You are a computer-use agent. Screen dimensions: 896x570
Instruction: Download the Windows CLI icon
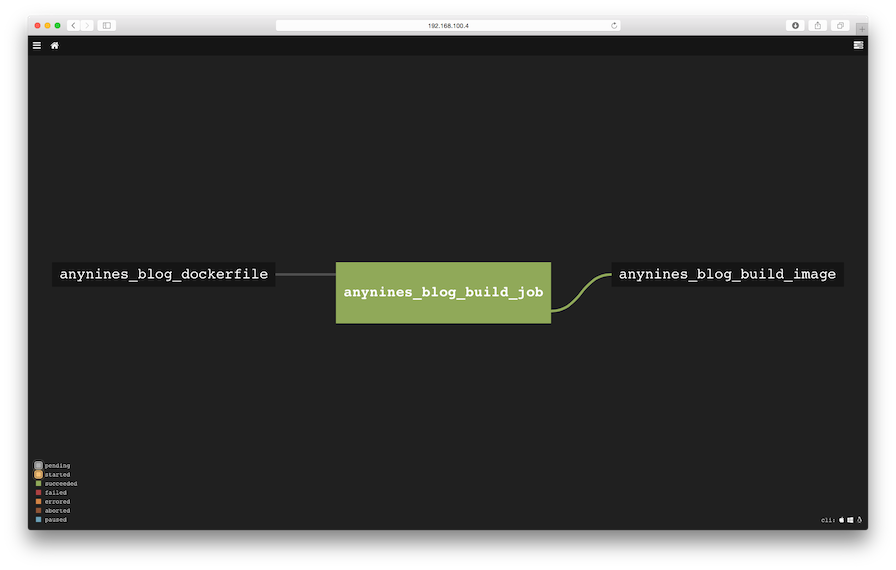pos(850,520)
